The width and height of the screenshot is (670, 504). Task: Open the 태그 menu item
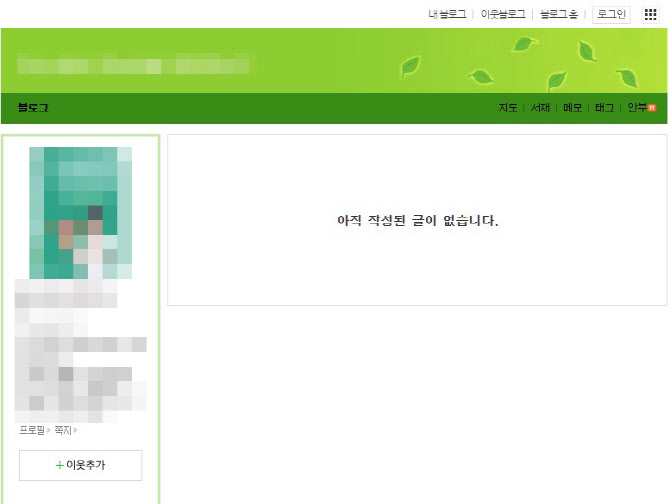coord(604,108)
